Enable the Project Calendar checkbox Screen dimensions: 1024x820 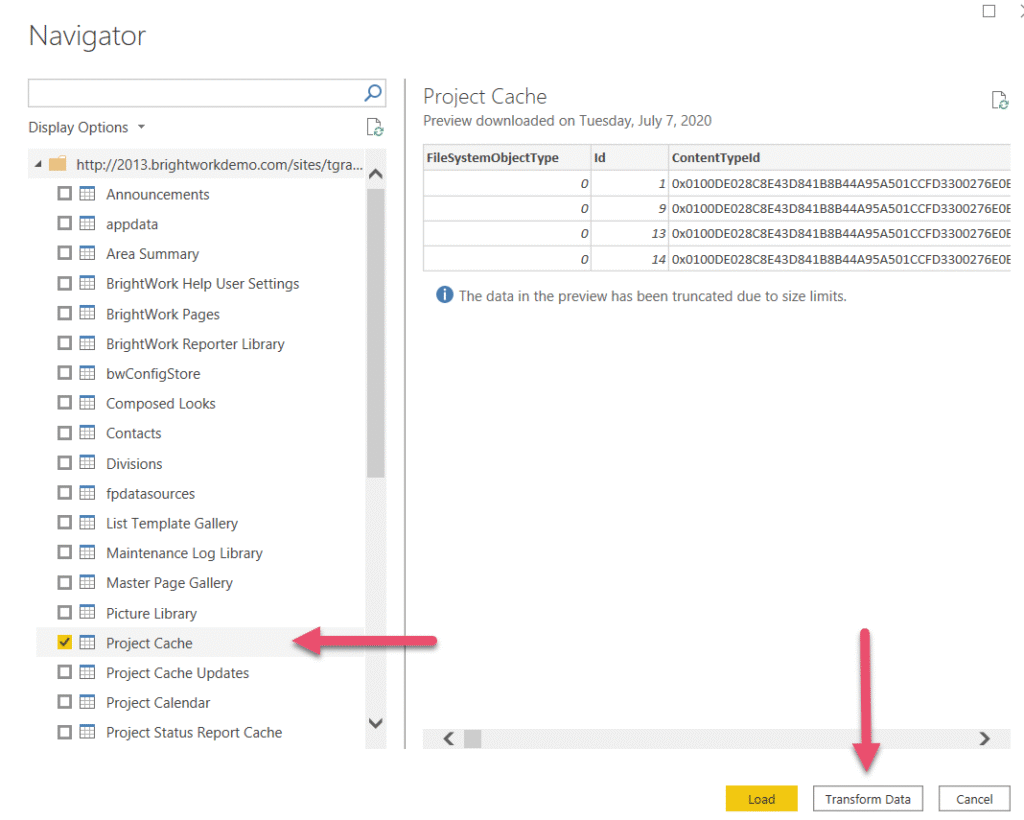(x=65, y=702)
